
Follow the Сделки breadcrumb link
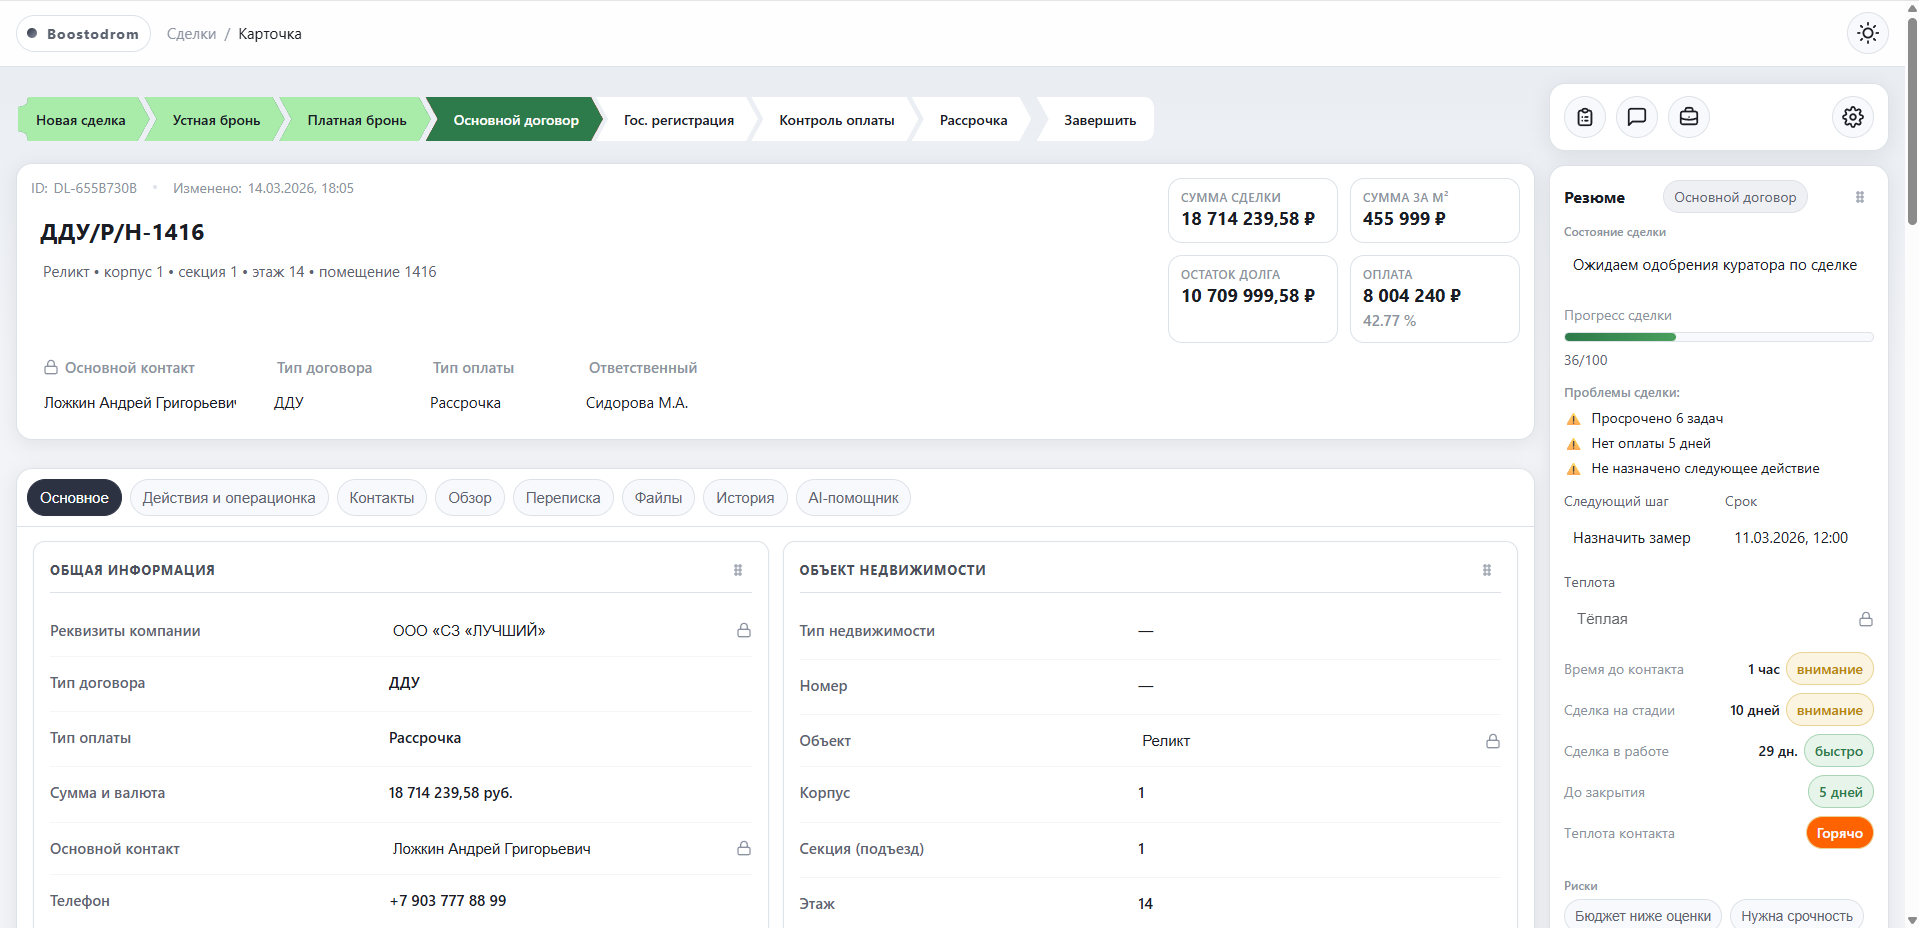tap(191, 34)
